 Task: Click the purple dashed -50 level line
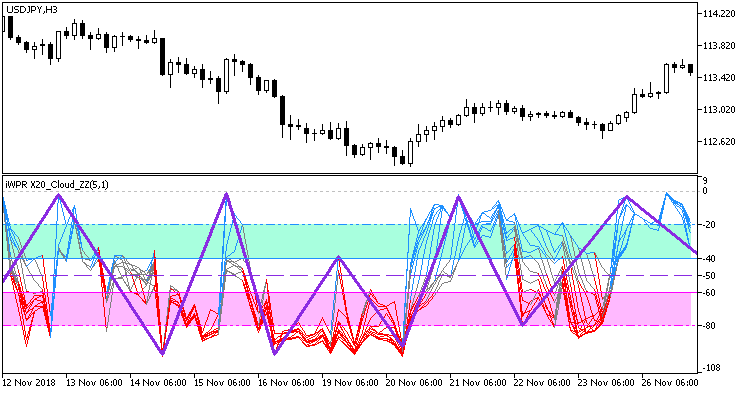(350, 275)
